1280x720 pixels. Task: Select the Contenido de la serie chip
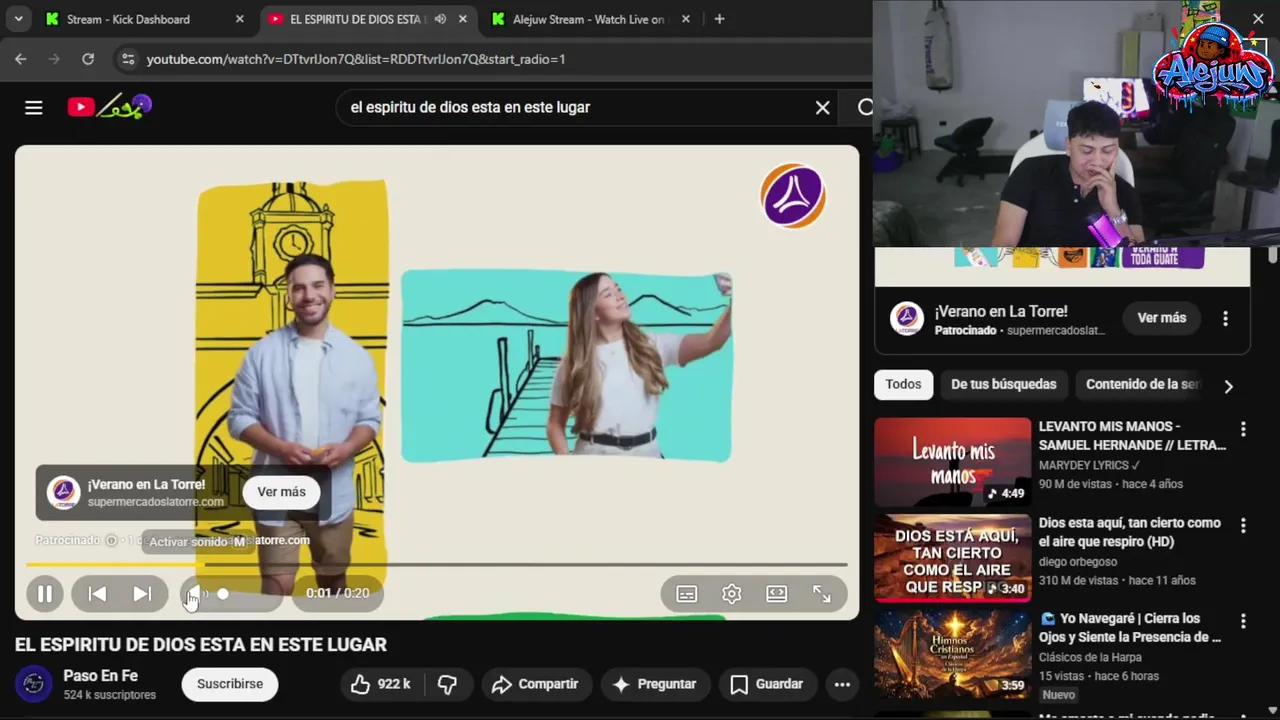tap(1142, 385)
